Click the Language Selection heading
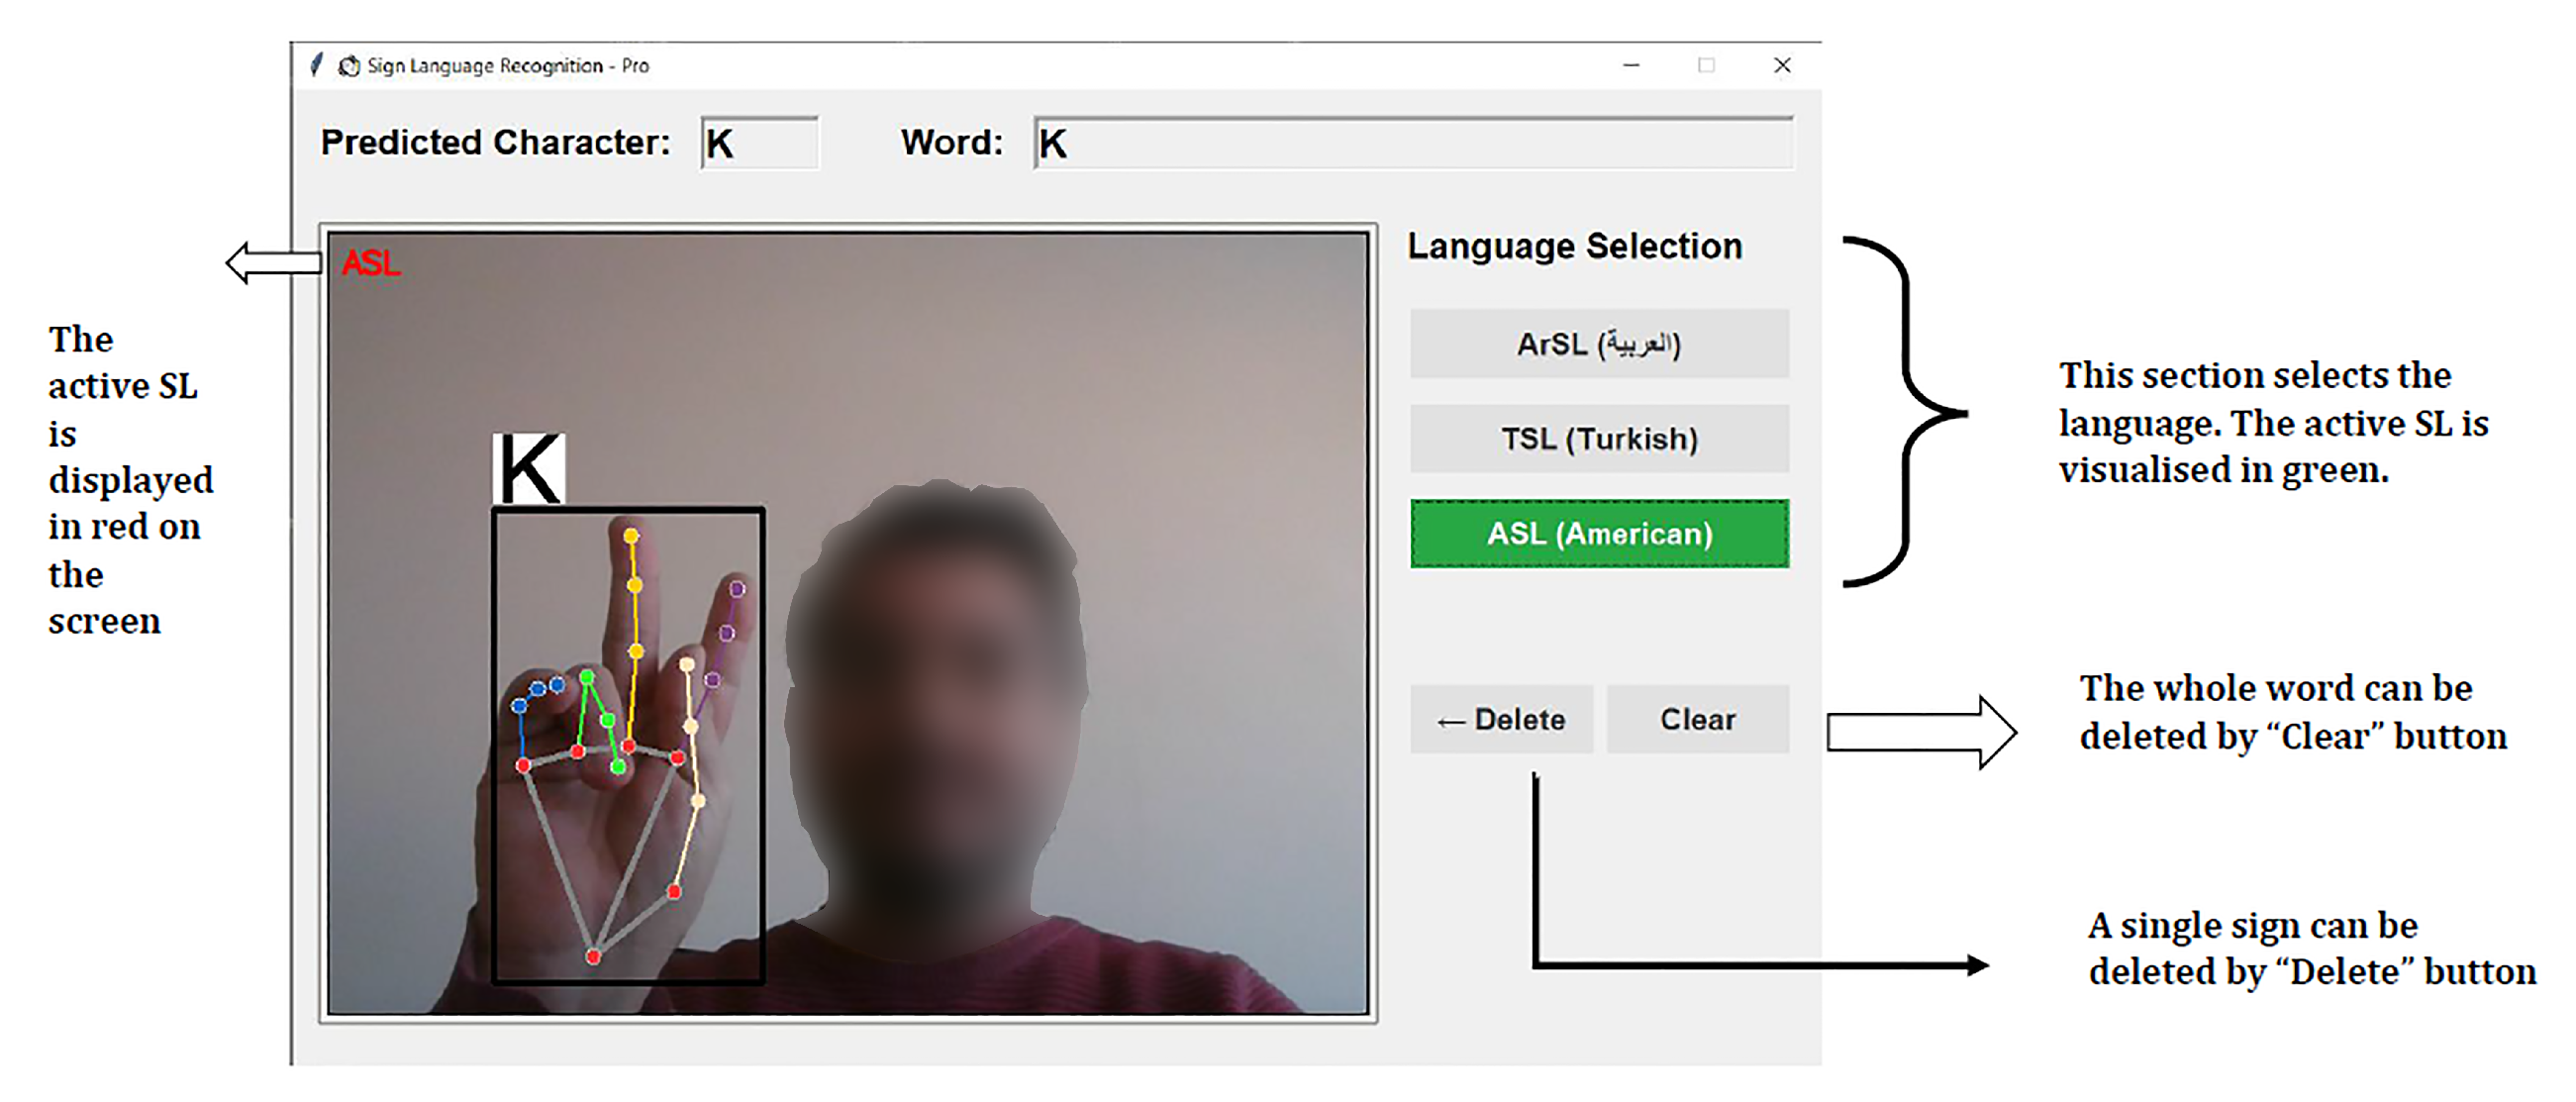Image resolution: width=2576 pixels, height=1102 pixels. click(1574, 246)
